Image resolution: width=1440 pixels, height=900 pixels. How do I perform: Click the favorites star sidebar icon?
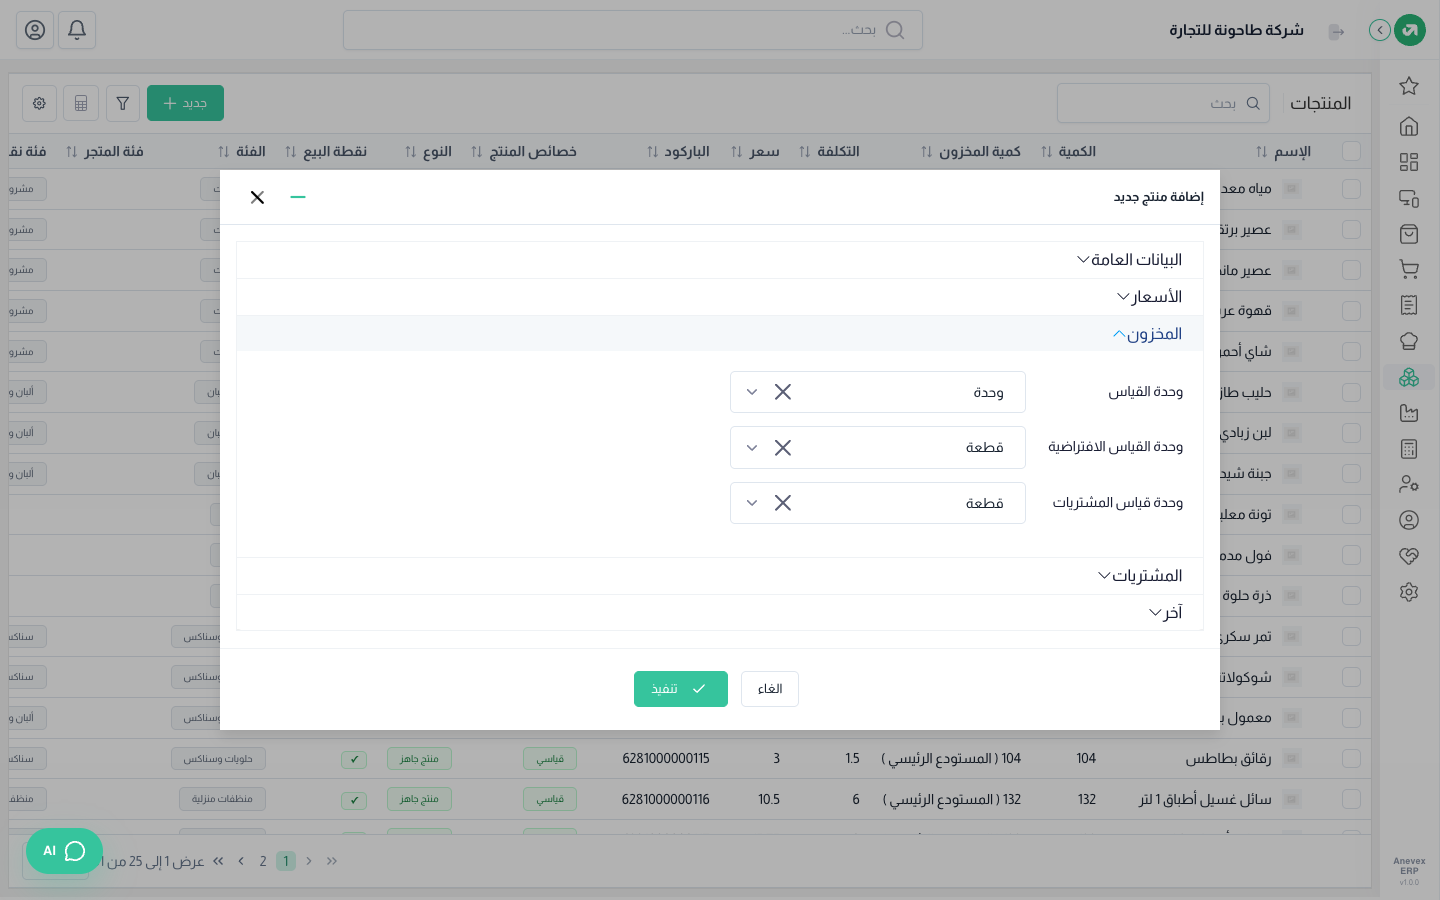[1409, 86]
